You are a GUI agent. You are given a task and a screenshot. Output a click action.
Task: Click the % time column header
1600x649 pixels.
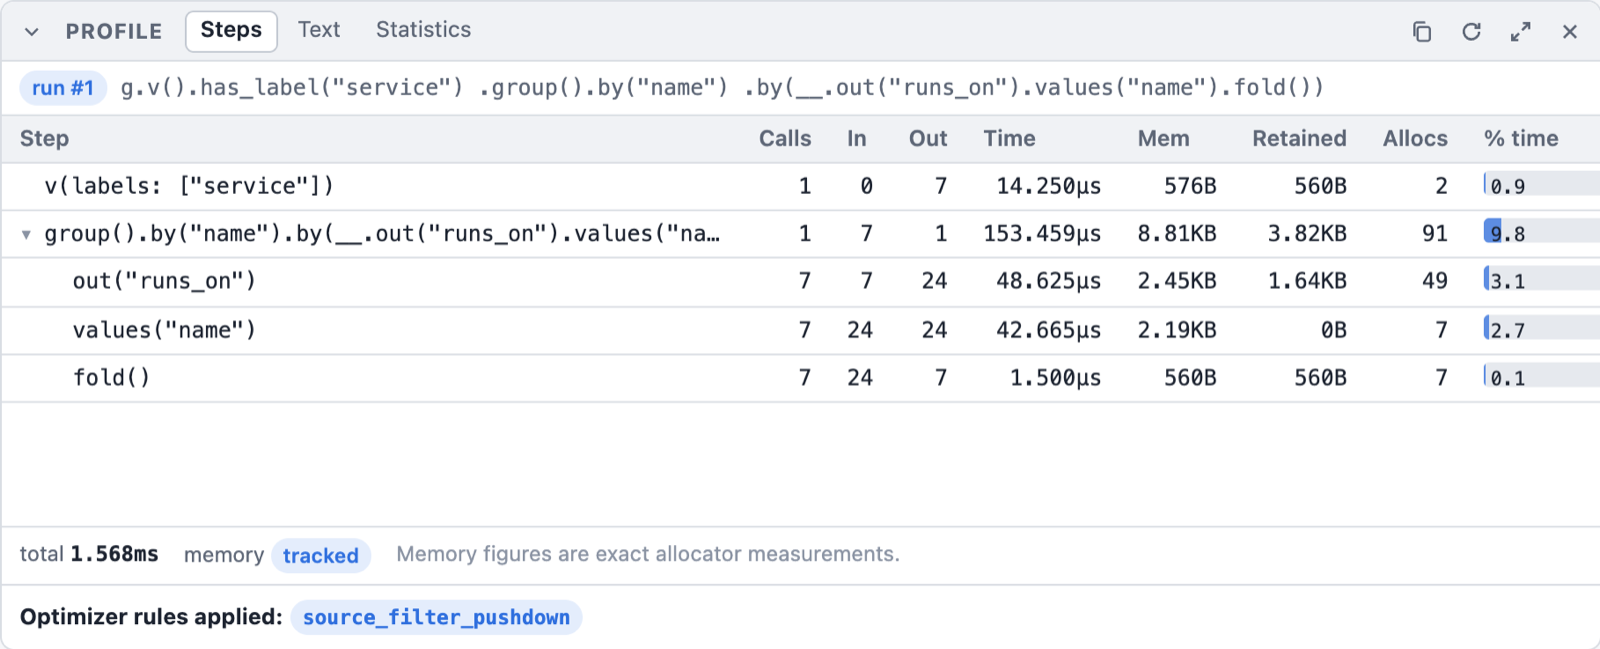1521,139
